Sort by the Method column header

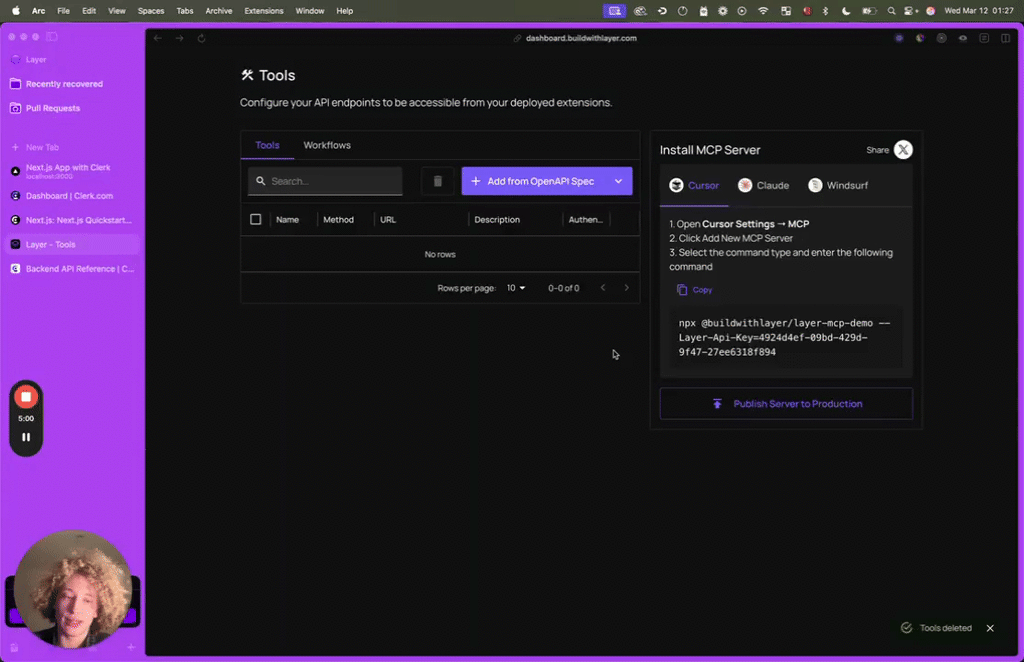(x=338, y=219)
